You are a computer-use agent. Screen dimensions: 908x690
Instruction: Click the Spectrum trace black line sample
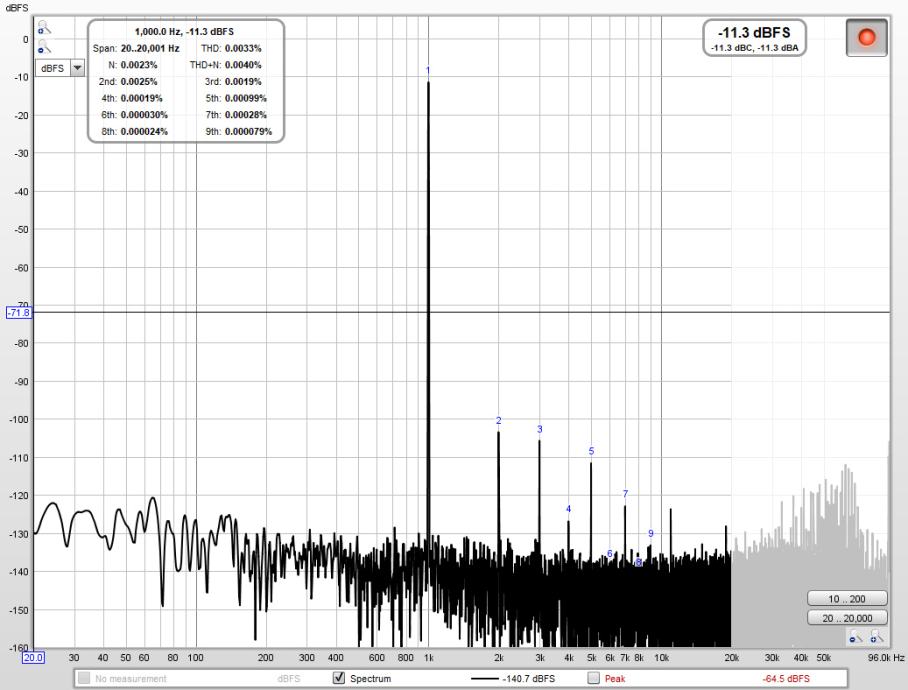[x=484, y=679]
